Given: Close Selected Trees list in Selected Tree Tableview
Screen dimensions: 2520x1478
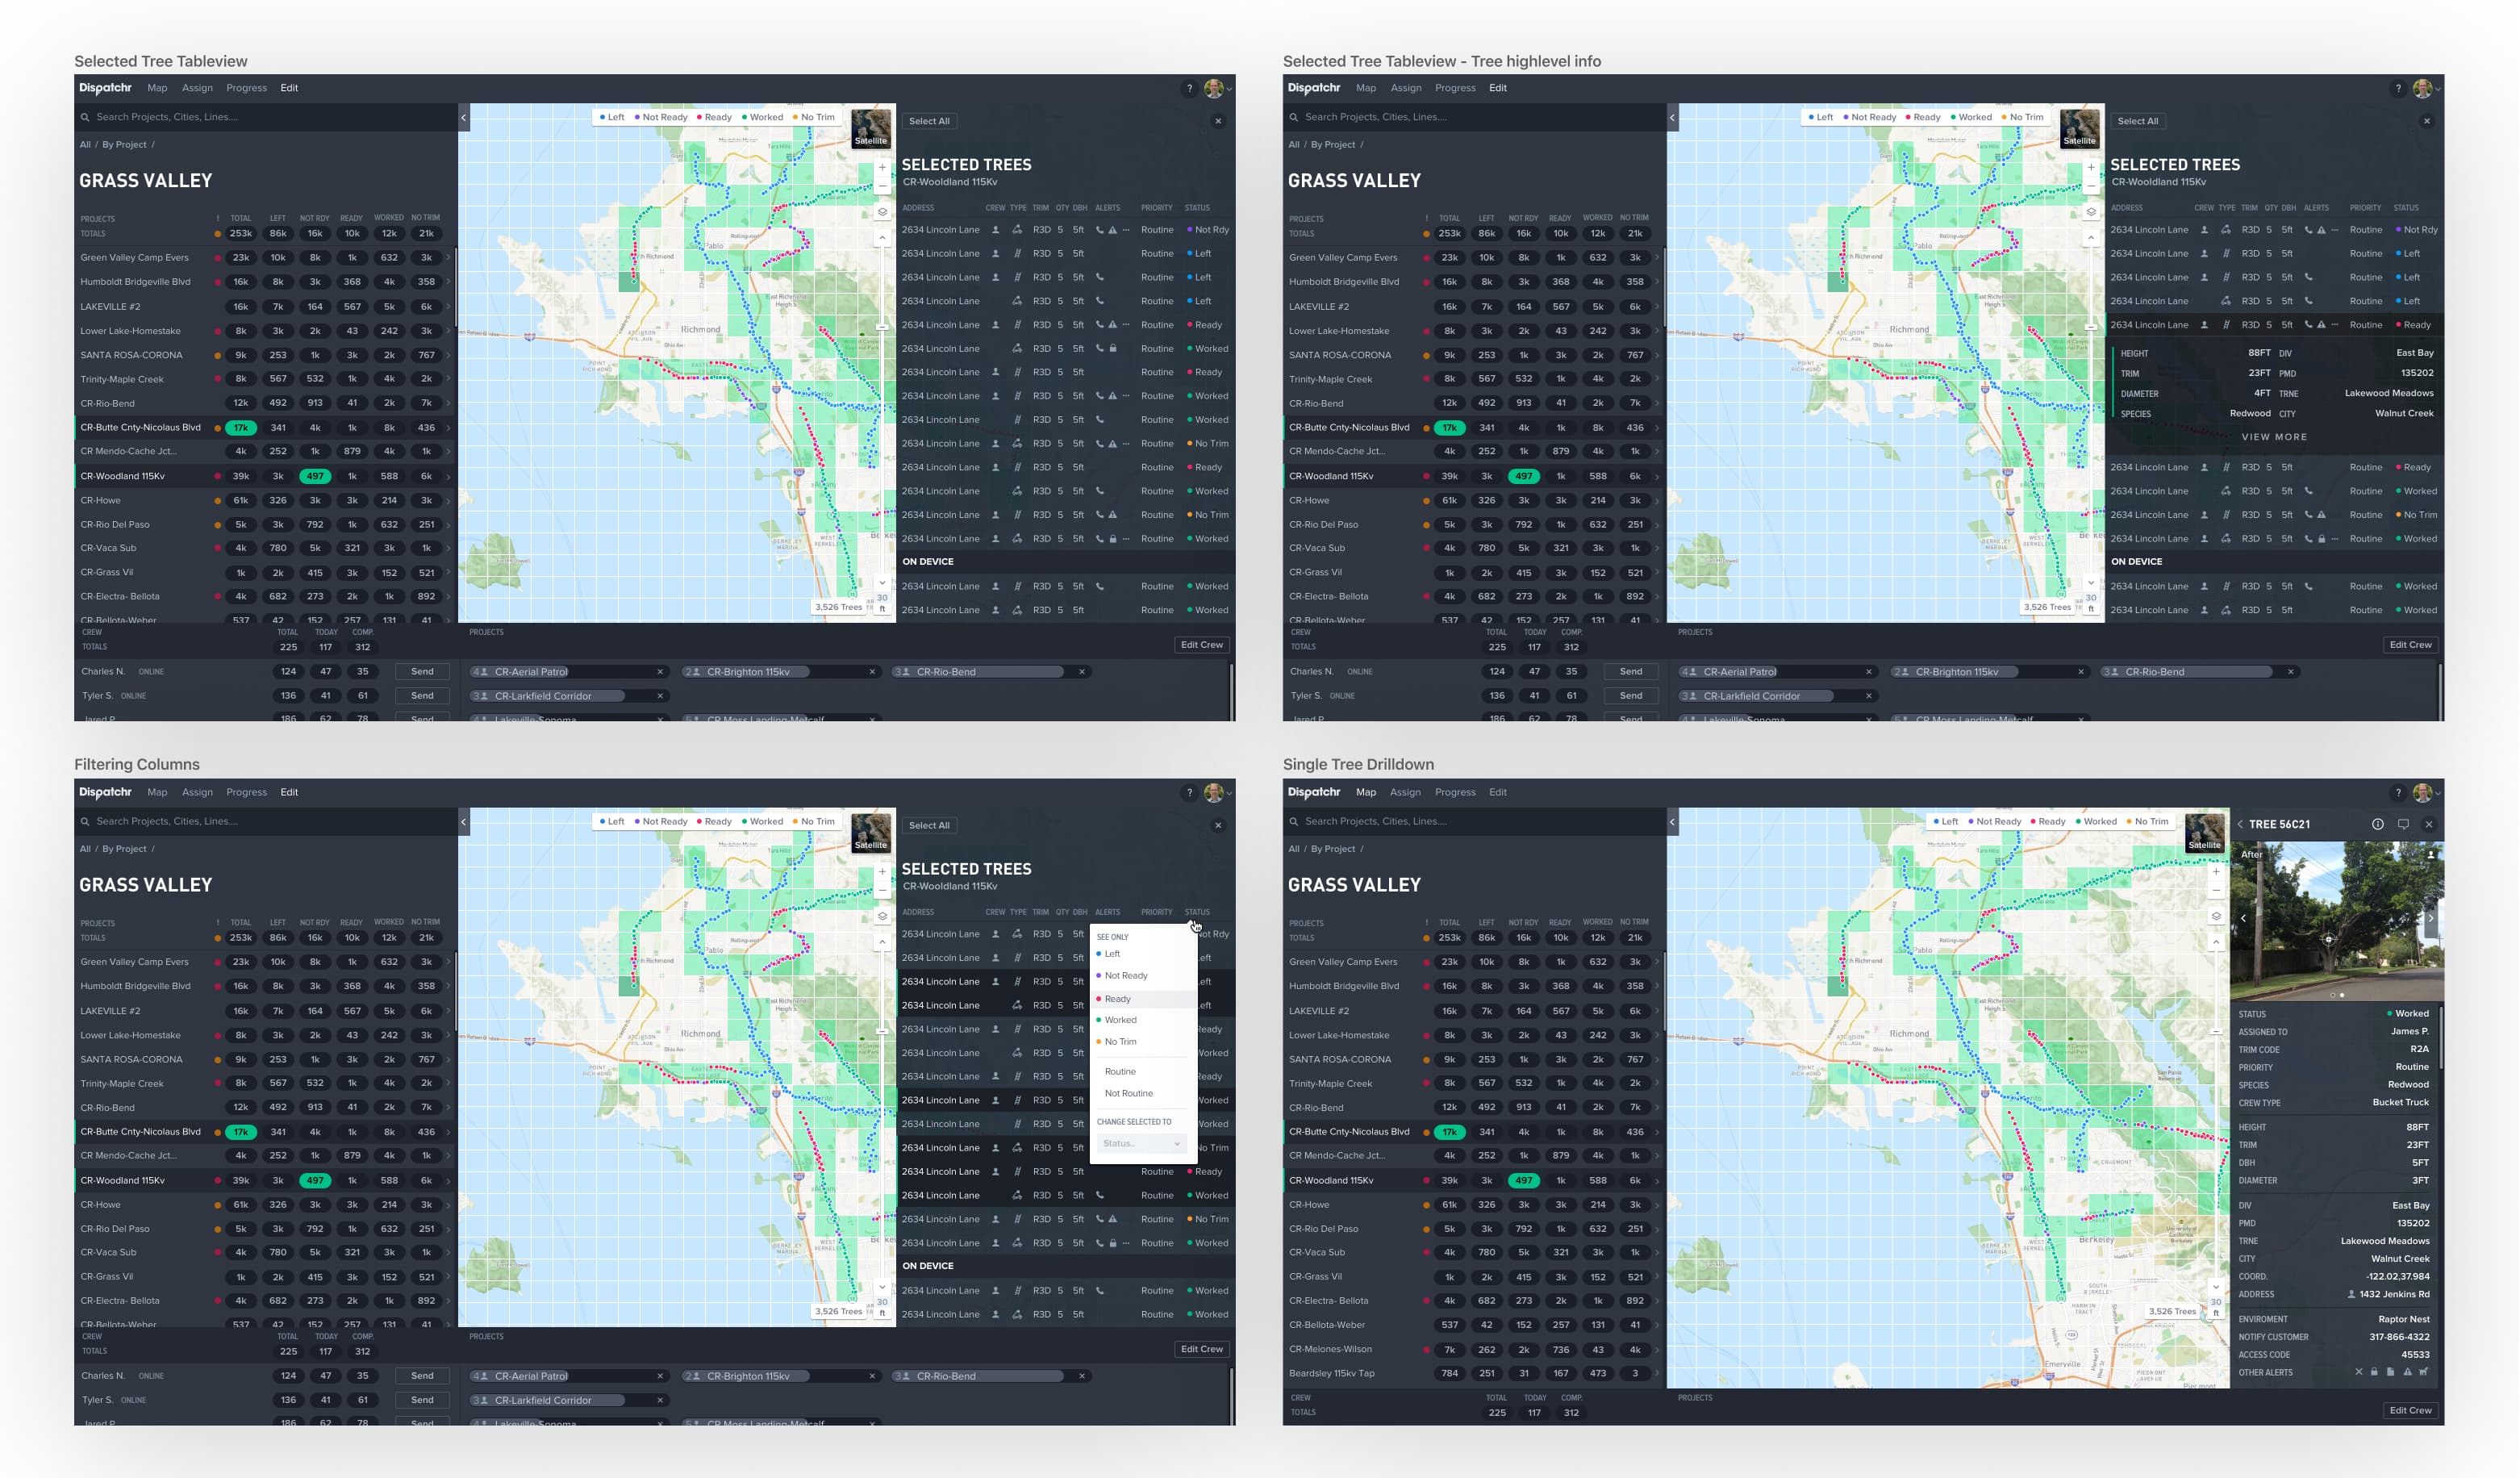Looking at the screenshot, I should [1218, 121].
